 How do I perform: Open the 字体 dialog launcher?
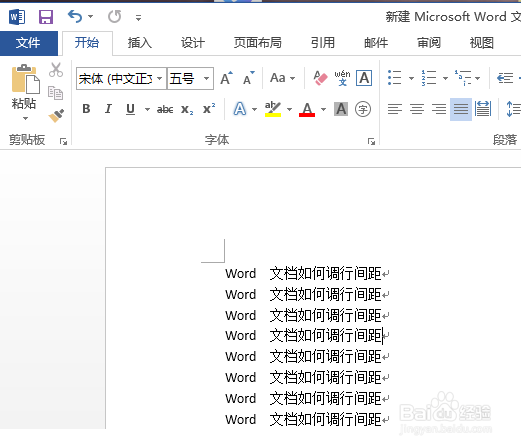(x=371, y=142)
